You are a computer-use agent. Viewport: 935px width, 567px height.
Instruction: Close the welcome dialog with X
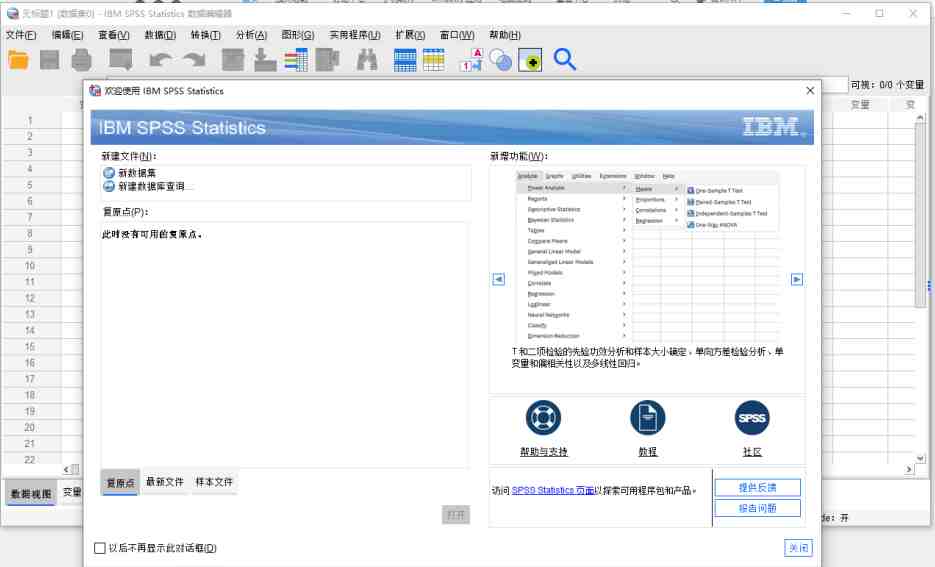(810, 91)
